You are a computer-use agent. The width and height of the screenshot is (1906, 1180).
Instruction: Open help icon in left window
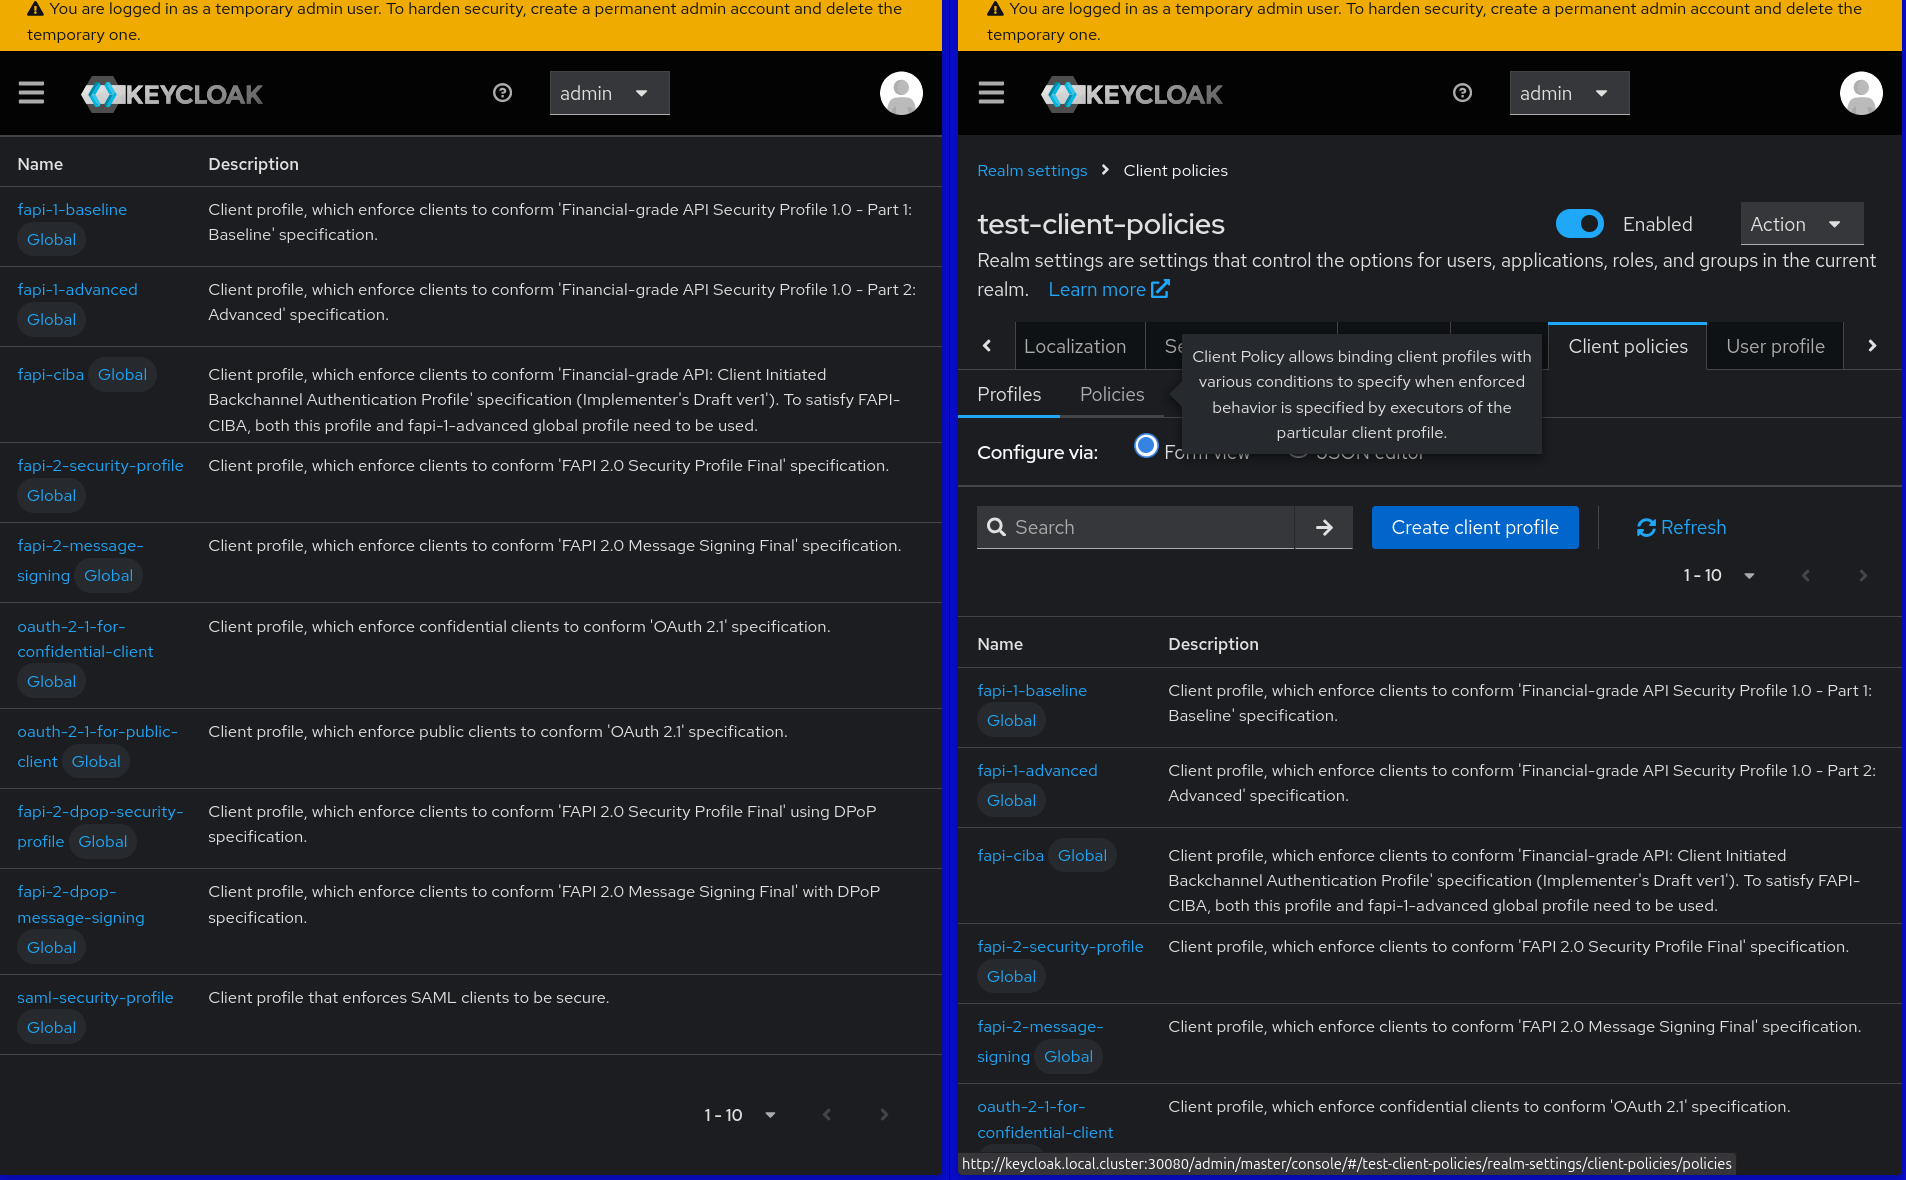tap(503, 93)
